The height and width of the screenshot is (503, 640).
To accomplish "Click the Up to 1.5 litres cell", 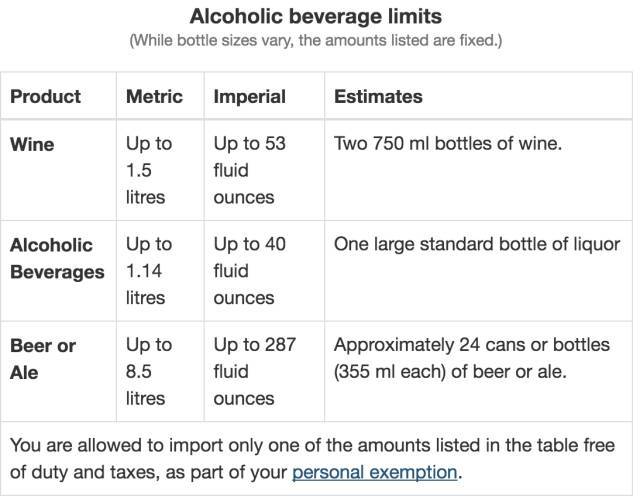I will pos(149,170).
